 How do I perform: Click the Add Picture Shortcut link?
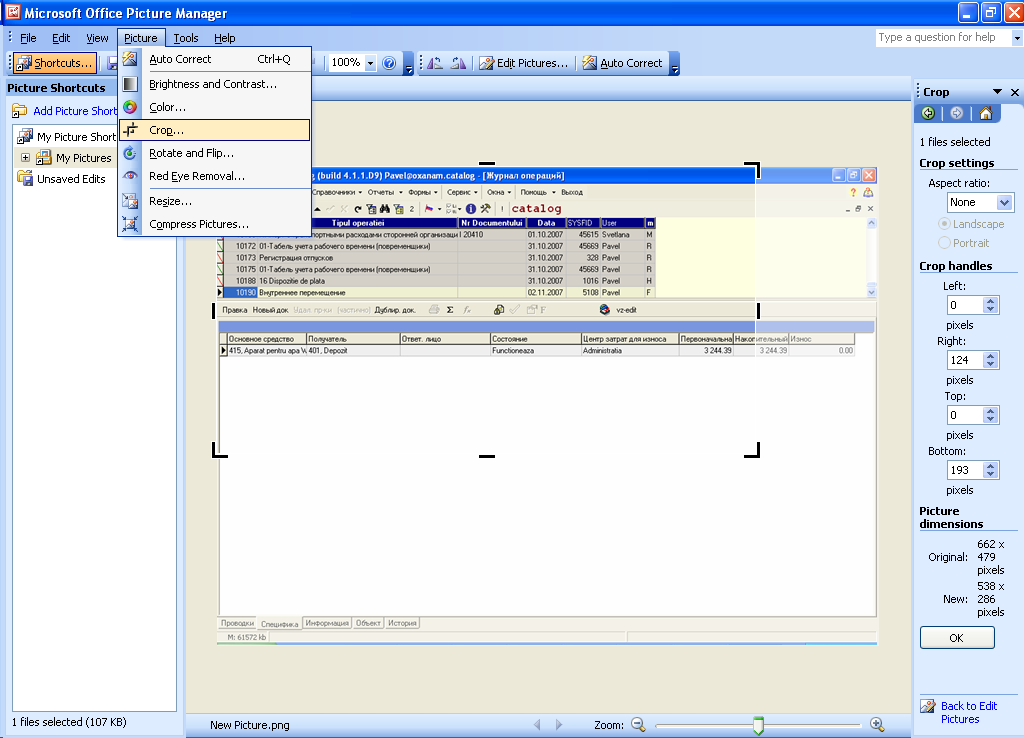[74, 110]
